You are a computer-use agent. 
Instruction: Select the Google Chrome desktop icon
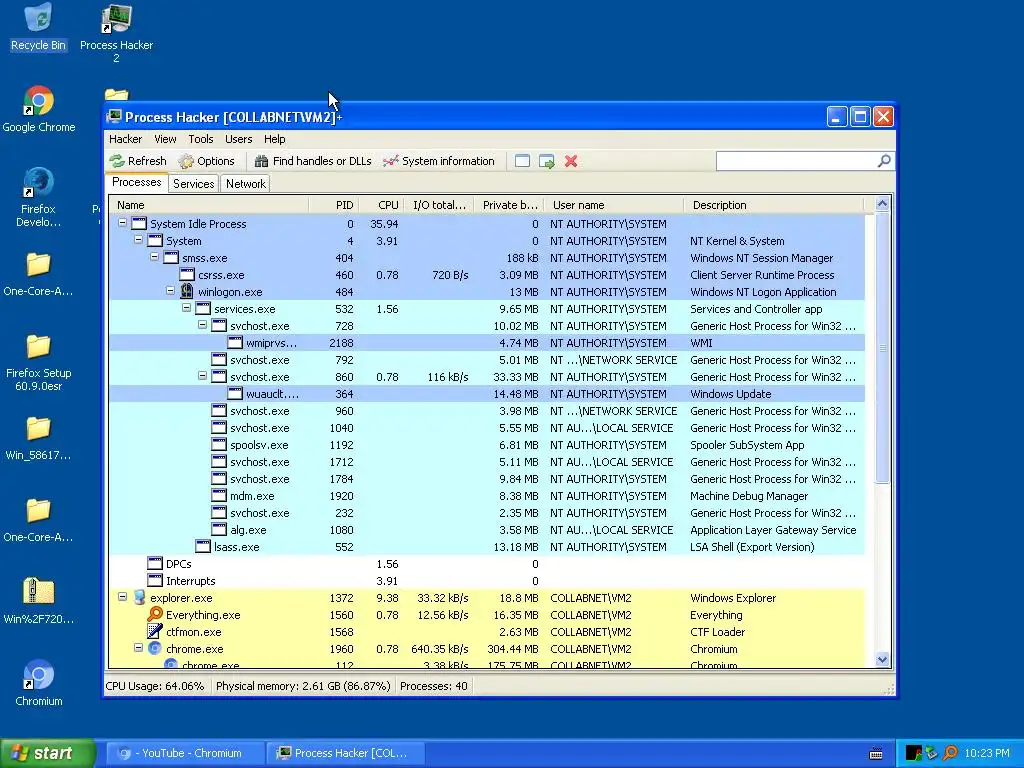[39, 109]
